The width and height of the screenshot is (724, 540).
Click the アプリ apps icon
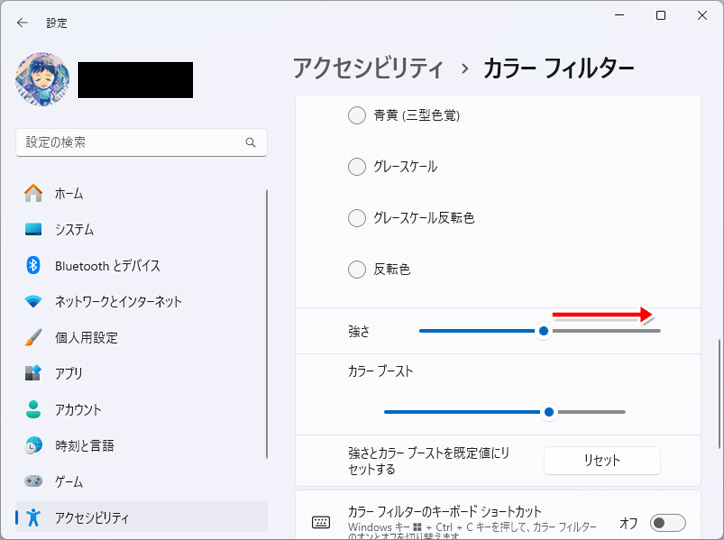[33, 373]
